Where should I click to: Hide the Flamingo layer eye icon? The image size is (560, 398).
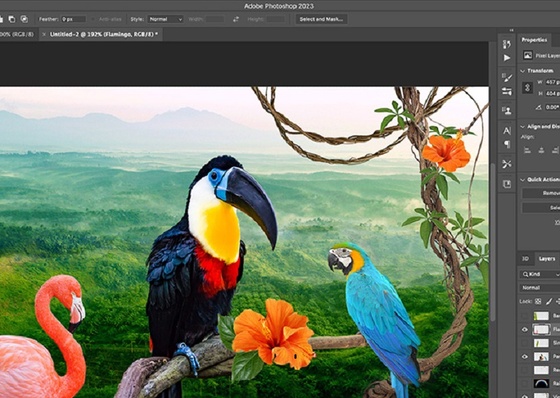(x=525, y=329)
